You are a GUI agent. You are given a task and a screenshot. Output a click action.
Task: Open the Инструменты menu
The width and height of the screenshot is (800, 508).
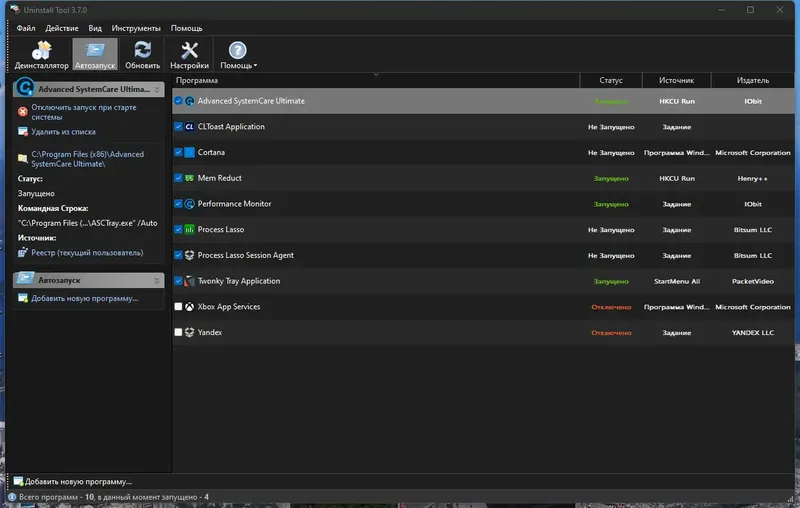136,28
